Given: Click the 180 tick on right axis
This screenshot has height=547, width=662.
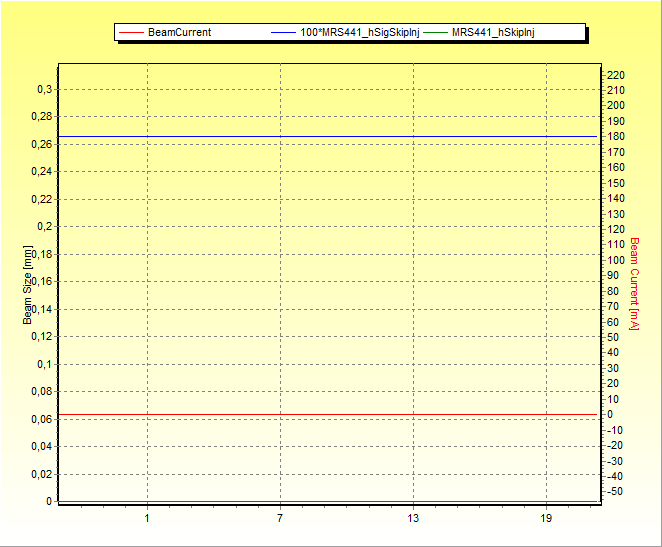Looking at the screenshot, I should pyautogui.click(x=616, y=137).
